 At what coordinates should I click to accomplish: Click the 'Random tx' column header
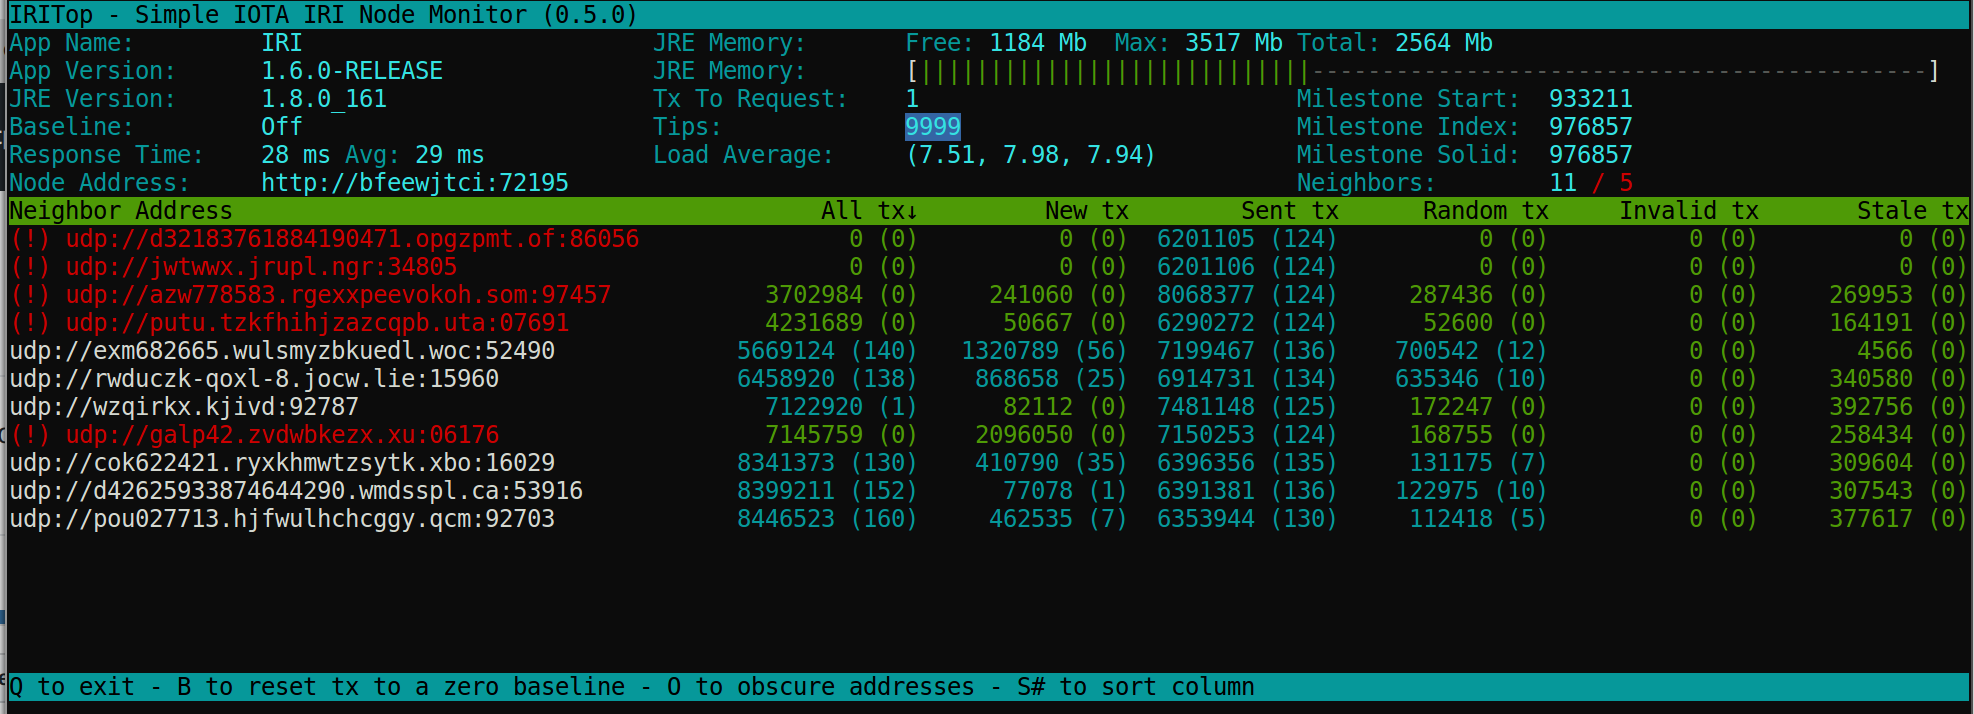click(1485, 211)
